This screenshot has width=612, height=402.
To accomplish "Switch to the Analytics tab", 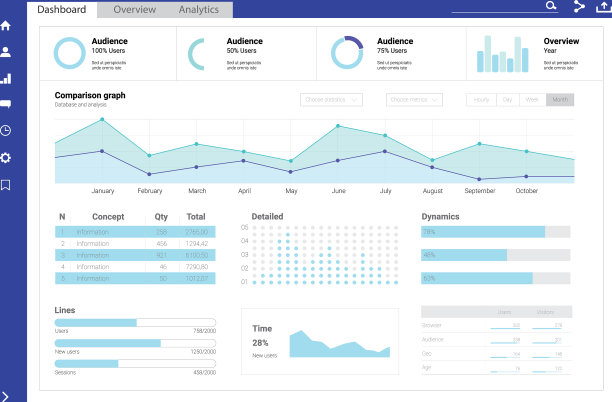I will [x=199, y=9].
